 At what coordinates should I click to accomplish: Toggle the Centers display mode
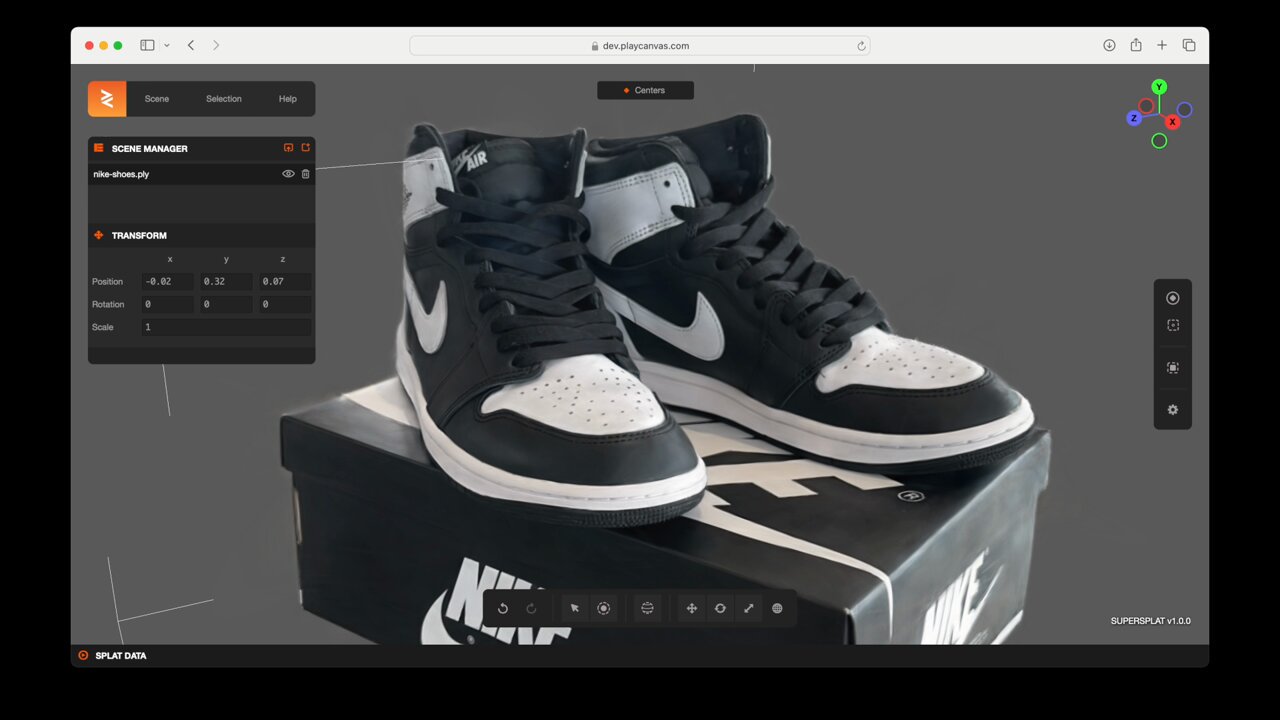click(x=645, y=90)
